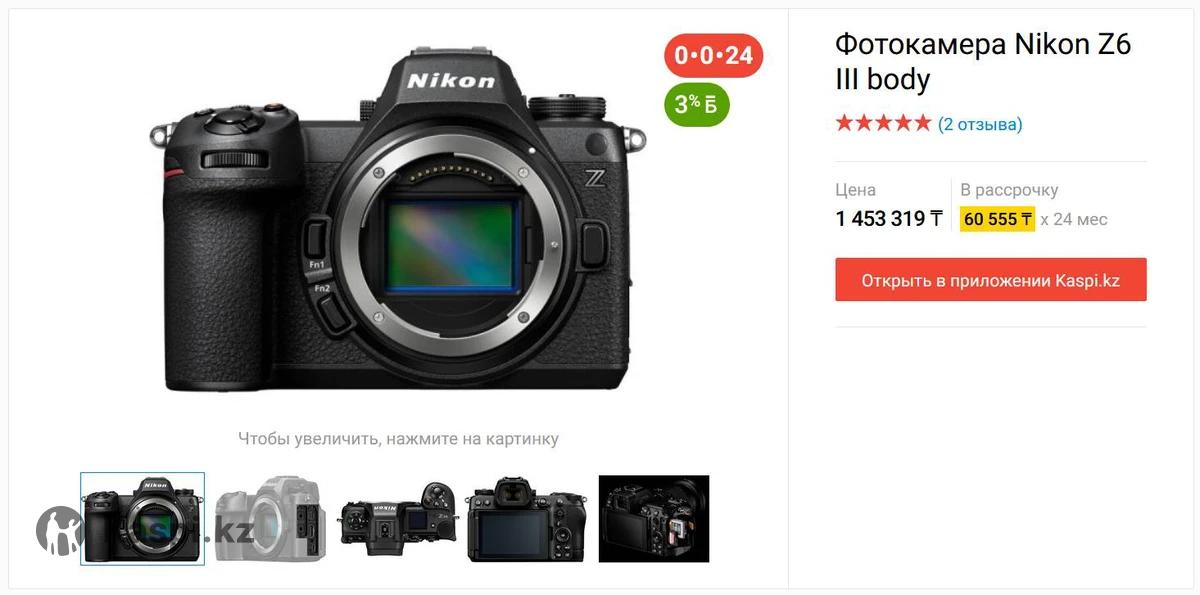The height and width of the screenshot is (595, 1200).
Task: Click the five-star rating icons
Action: click(x=883, y=124)
